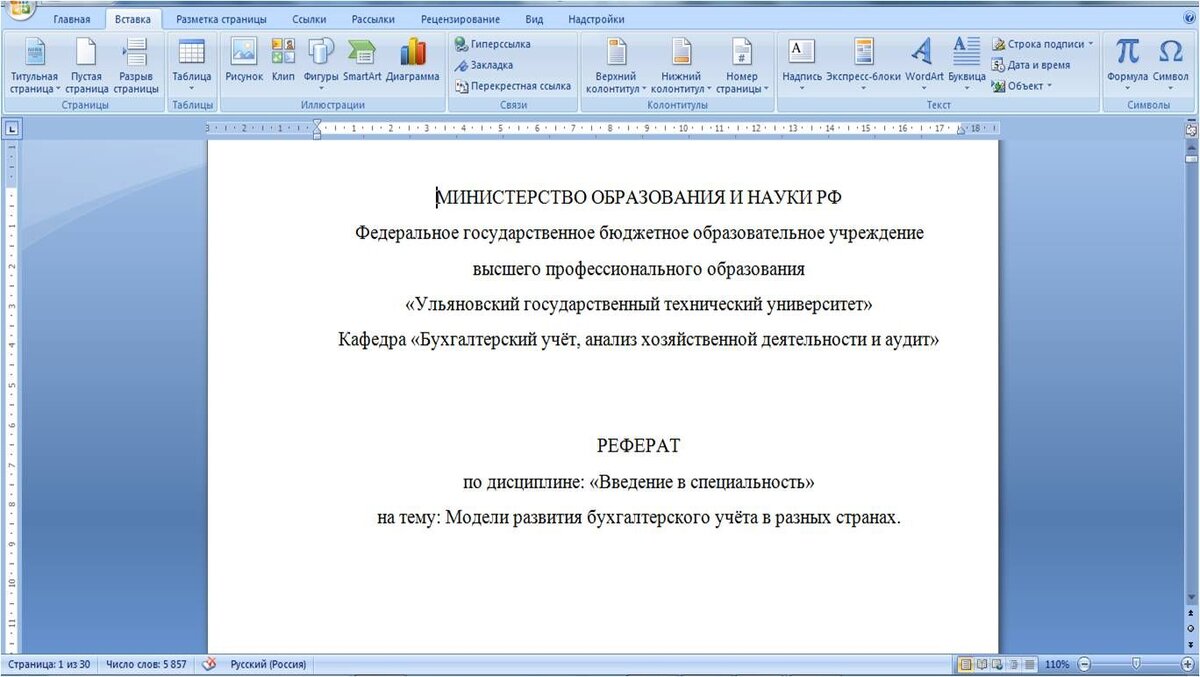Open the Рецензирование tab
Screen dimensions: 1200x677
461,19
